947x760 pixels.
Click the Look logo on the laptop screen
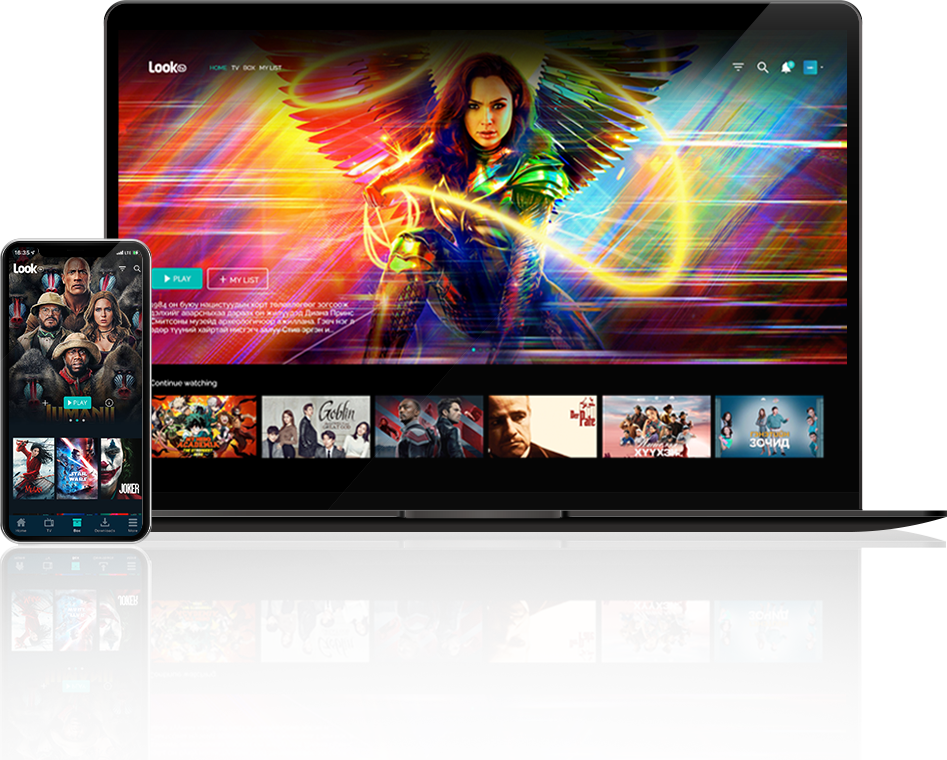tap(167, 68)
